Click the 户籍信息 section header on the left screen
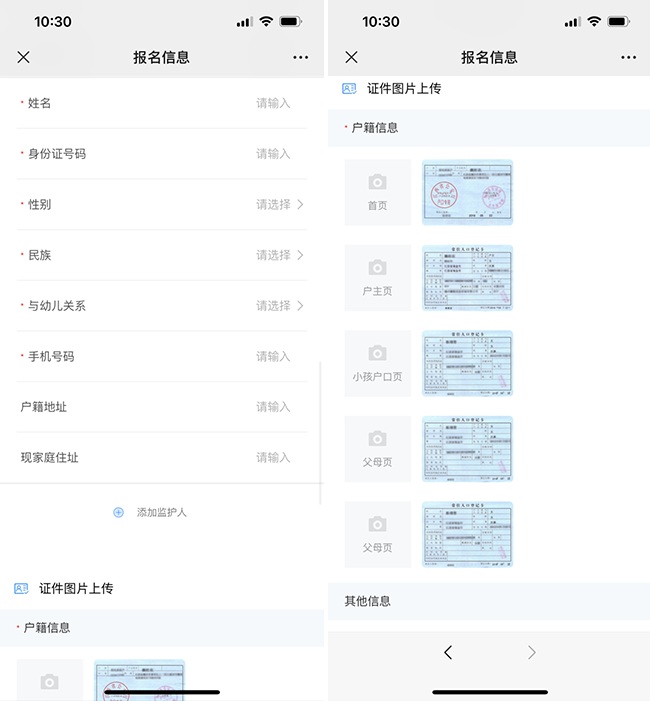 point(162,628)
